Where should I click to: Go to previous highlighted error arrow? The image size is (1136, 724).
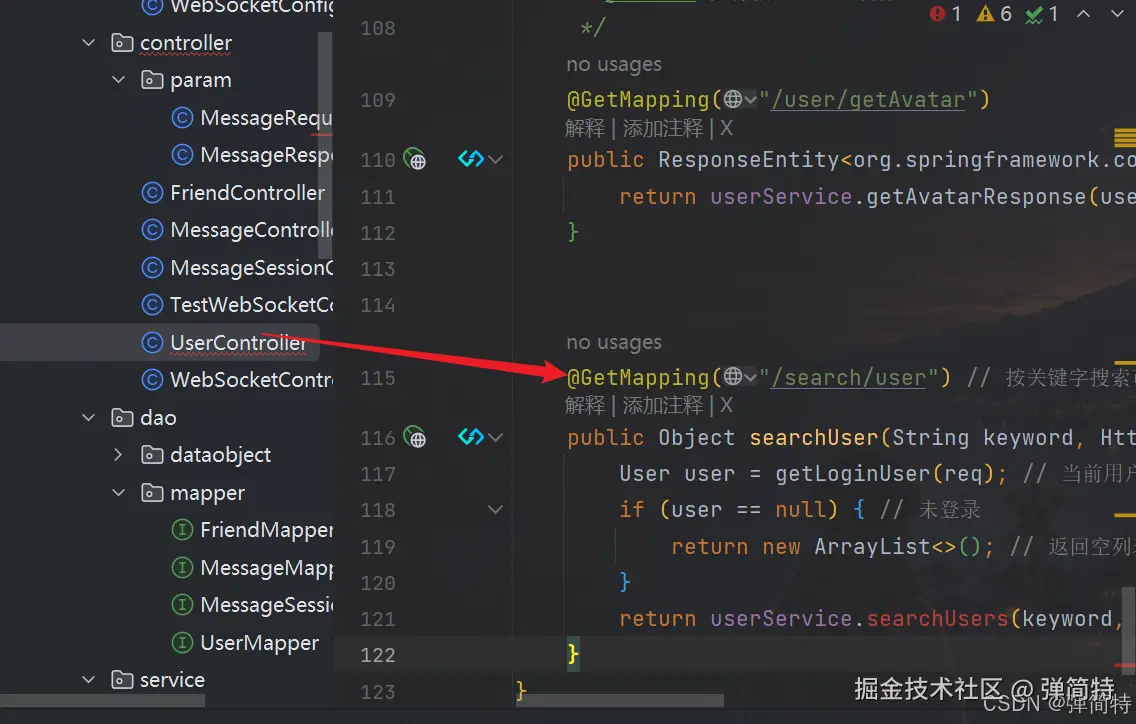click(x=1083, y=14)
